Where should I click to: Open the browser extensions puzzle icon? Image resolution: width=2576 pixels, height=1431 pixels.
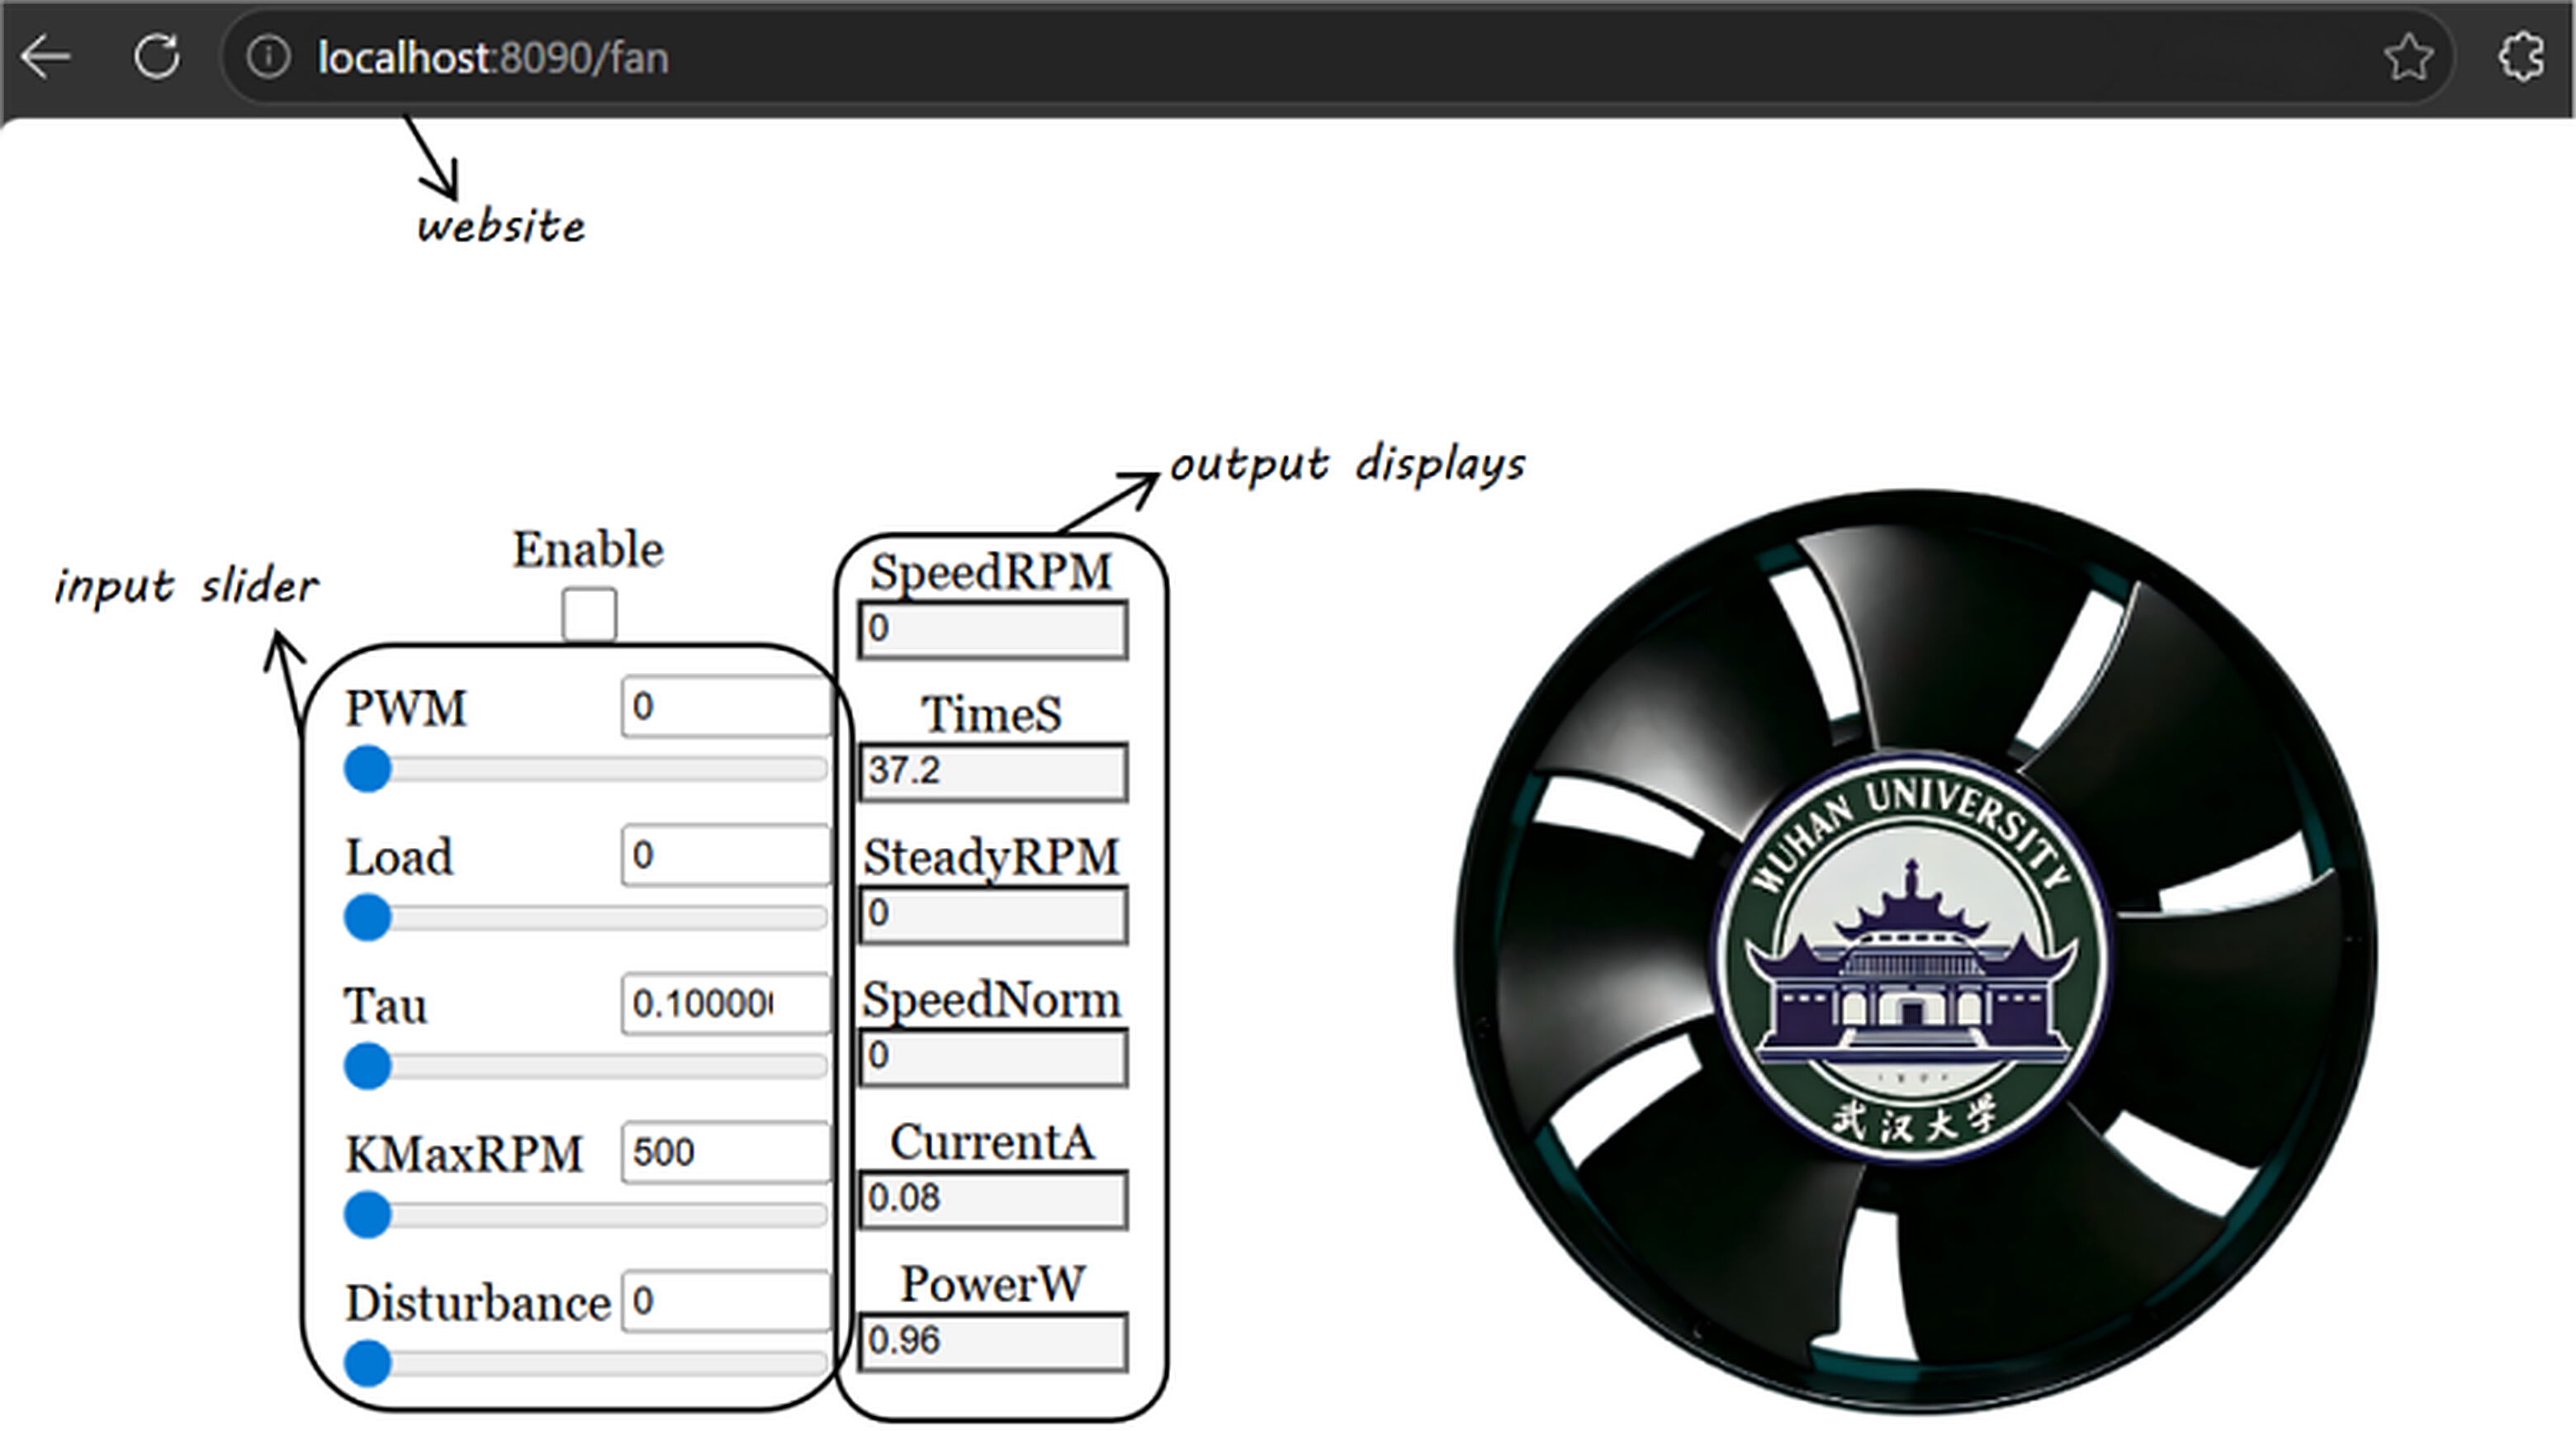pos(2521,57)
